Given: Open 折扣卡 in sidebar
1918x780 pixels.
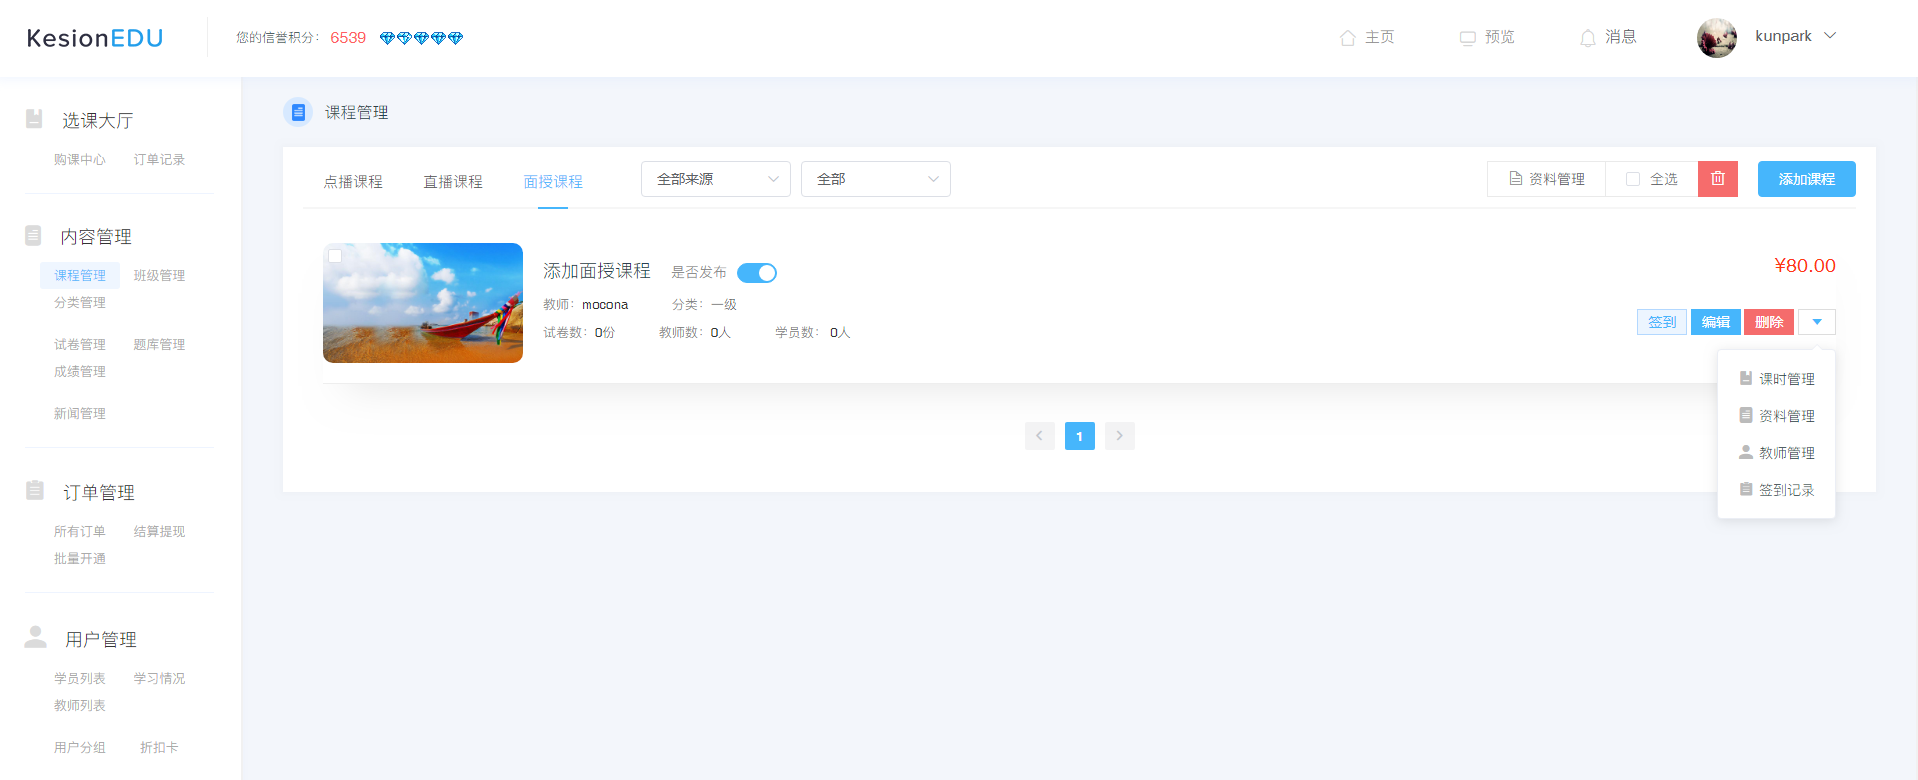Looking at the screenshot, I should point(159,747).
